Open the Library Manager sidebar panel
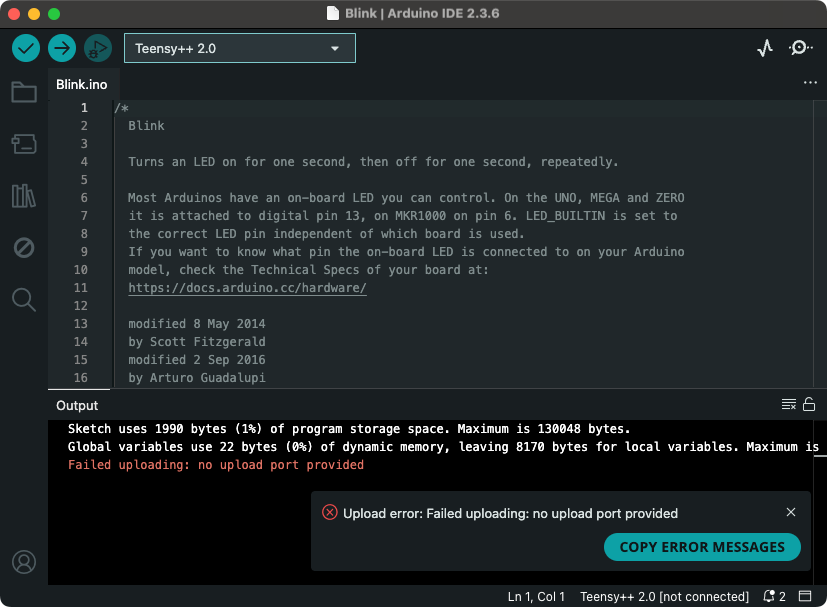 24,196
